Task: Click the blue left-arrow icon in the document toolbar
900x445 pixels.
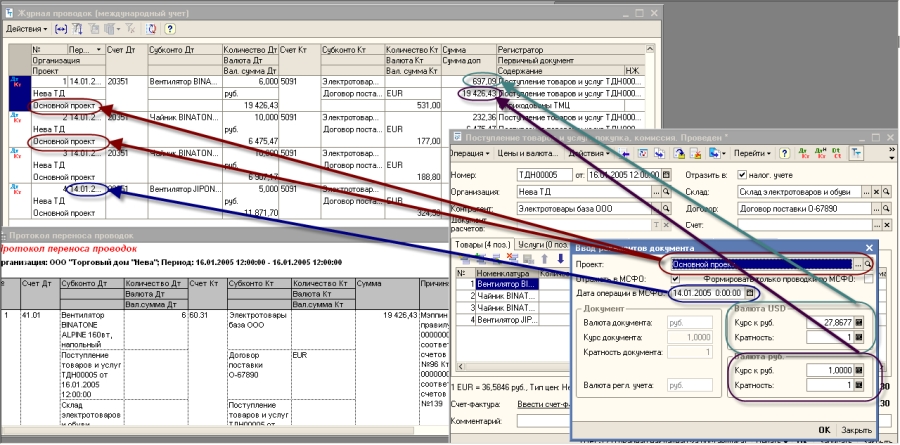Action: coord(624,153)
